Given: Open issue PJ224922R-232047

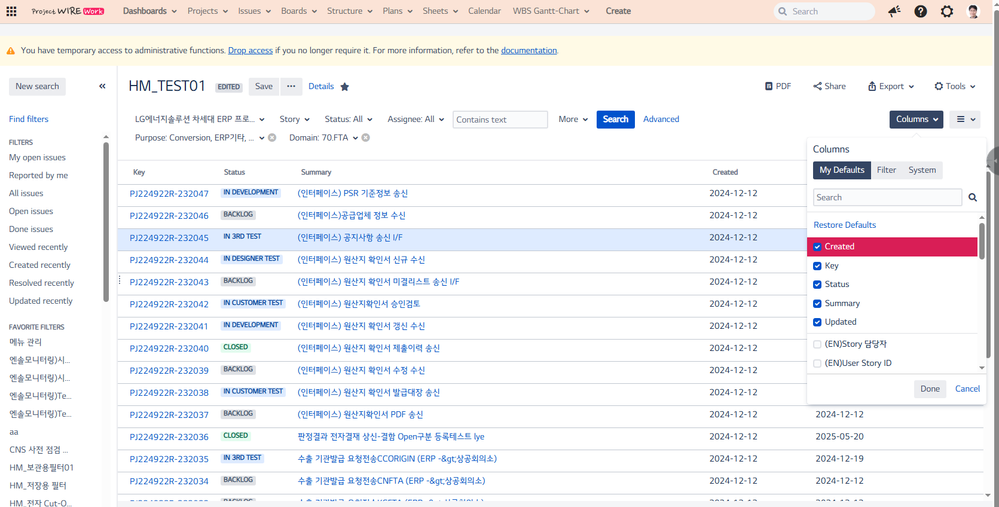Looking at the screenshot, I should coord(169,194).
